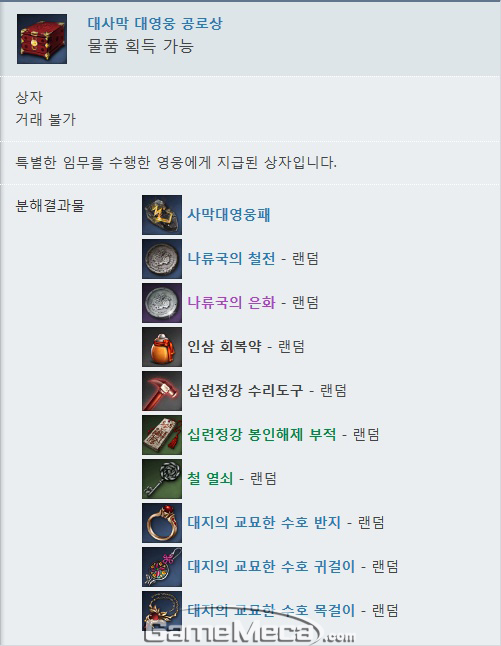501x646 pixels.
Task: Open the purple 나류국의 은화 link
Action: pos(231,303)
